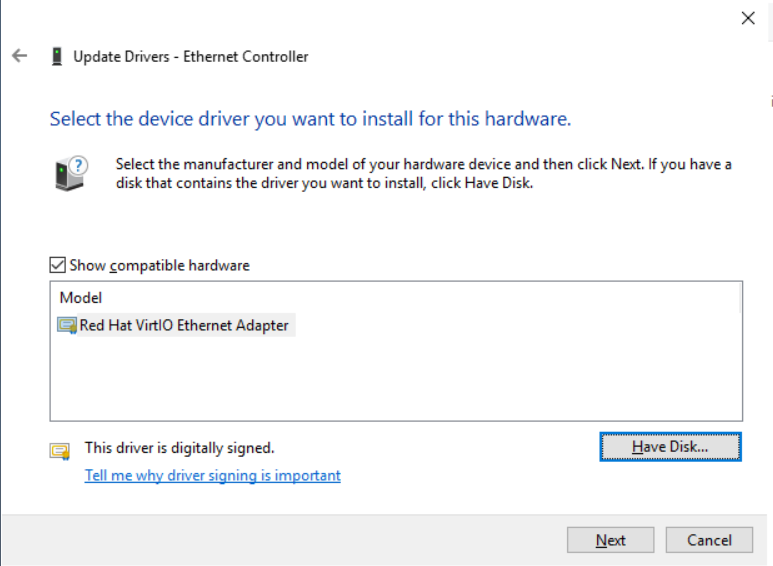Viewport: 773px width, 566px height.
Task: Proceed with the Next button
Action: click(x=610, y=540)
